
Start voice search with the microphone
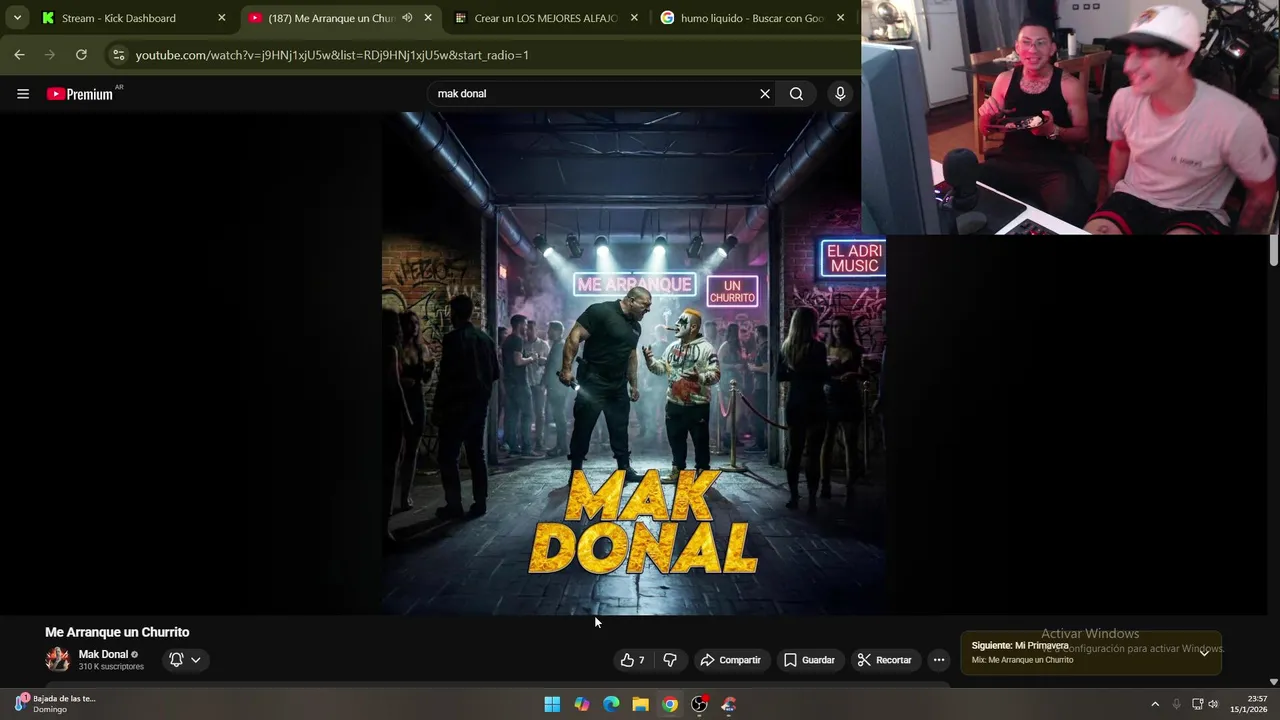pos(840,94)
